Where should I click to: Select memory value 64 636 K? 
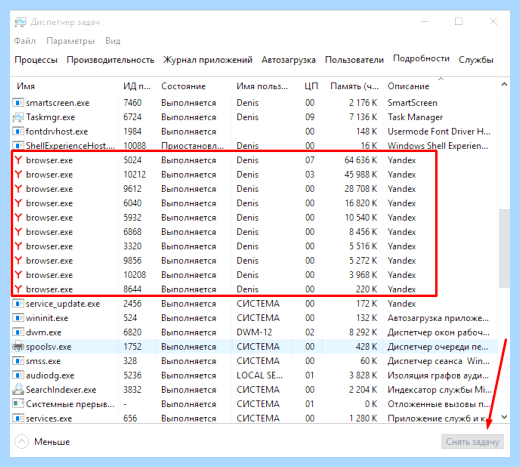[x=361, y=160]
